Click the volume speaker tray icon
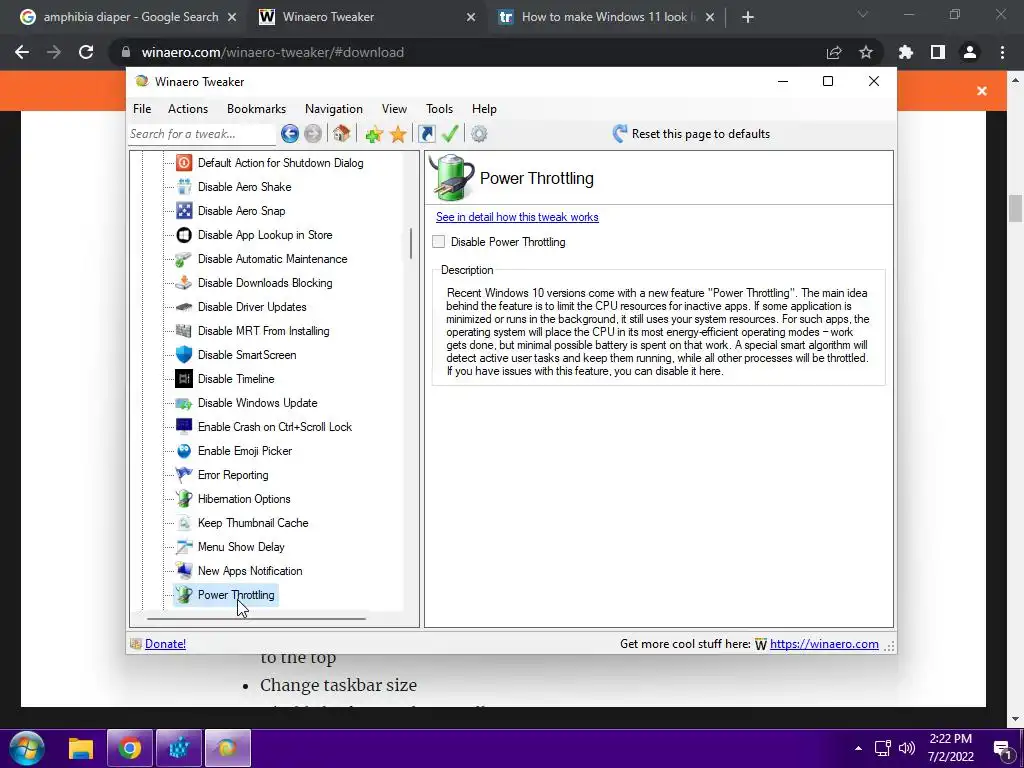1024x768 pixels. [x=907, y=748]
